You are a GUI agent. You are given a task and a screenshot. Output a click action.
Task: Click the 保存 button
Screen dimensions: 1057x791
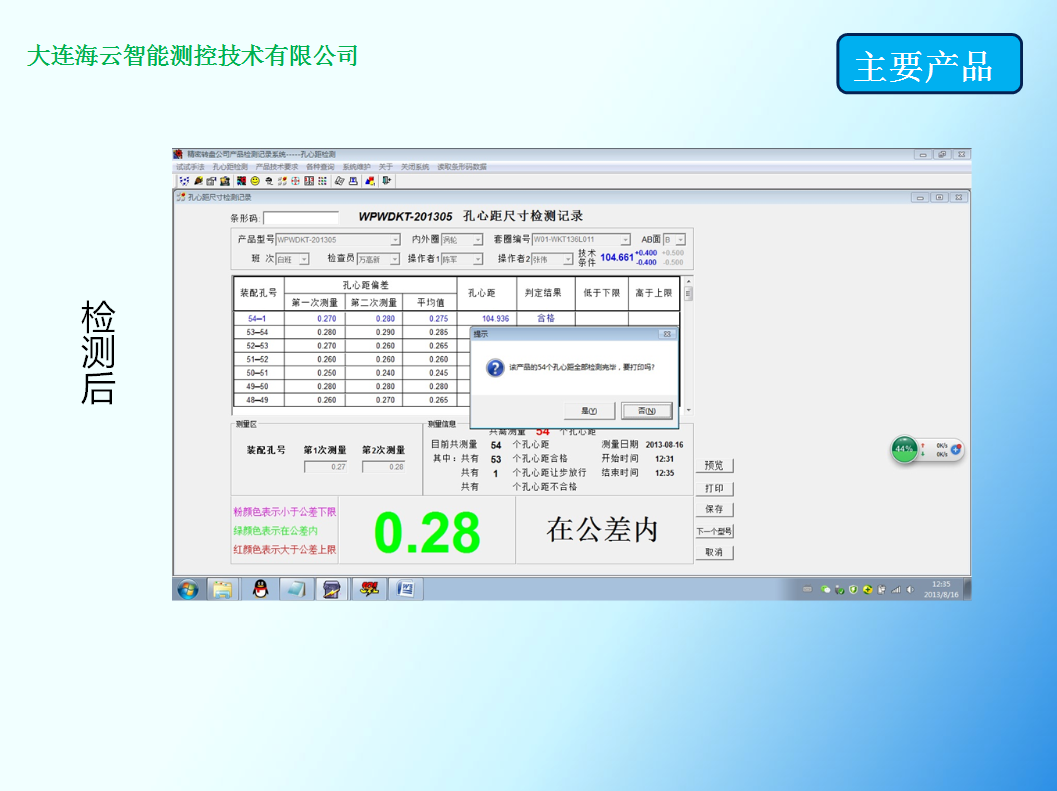[x=714, y=509]
